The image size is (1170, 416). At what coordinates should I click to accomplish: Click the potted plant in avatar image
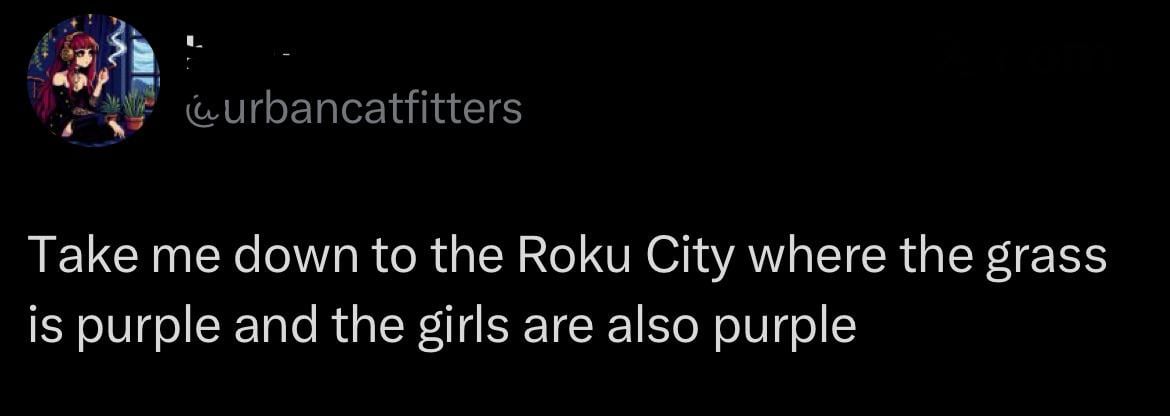132,110
